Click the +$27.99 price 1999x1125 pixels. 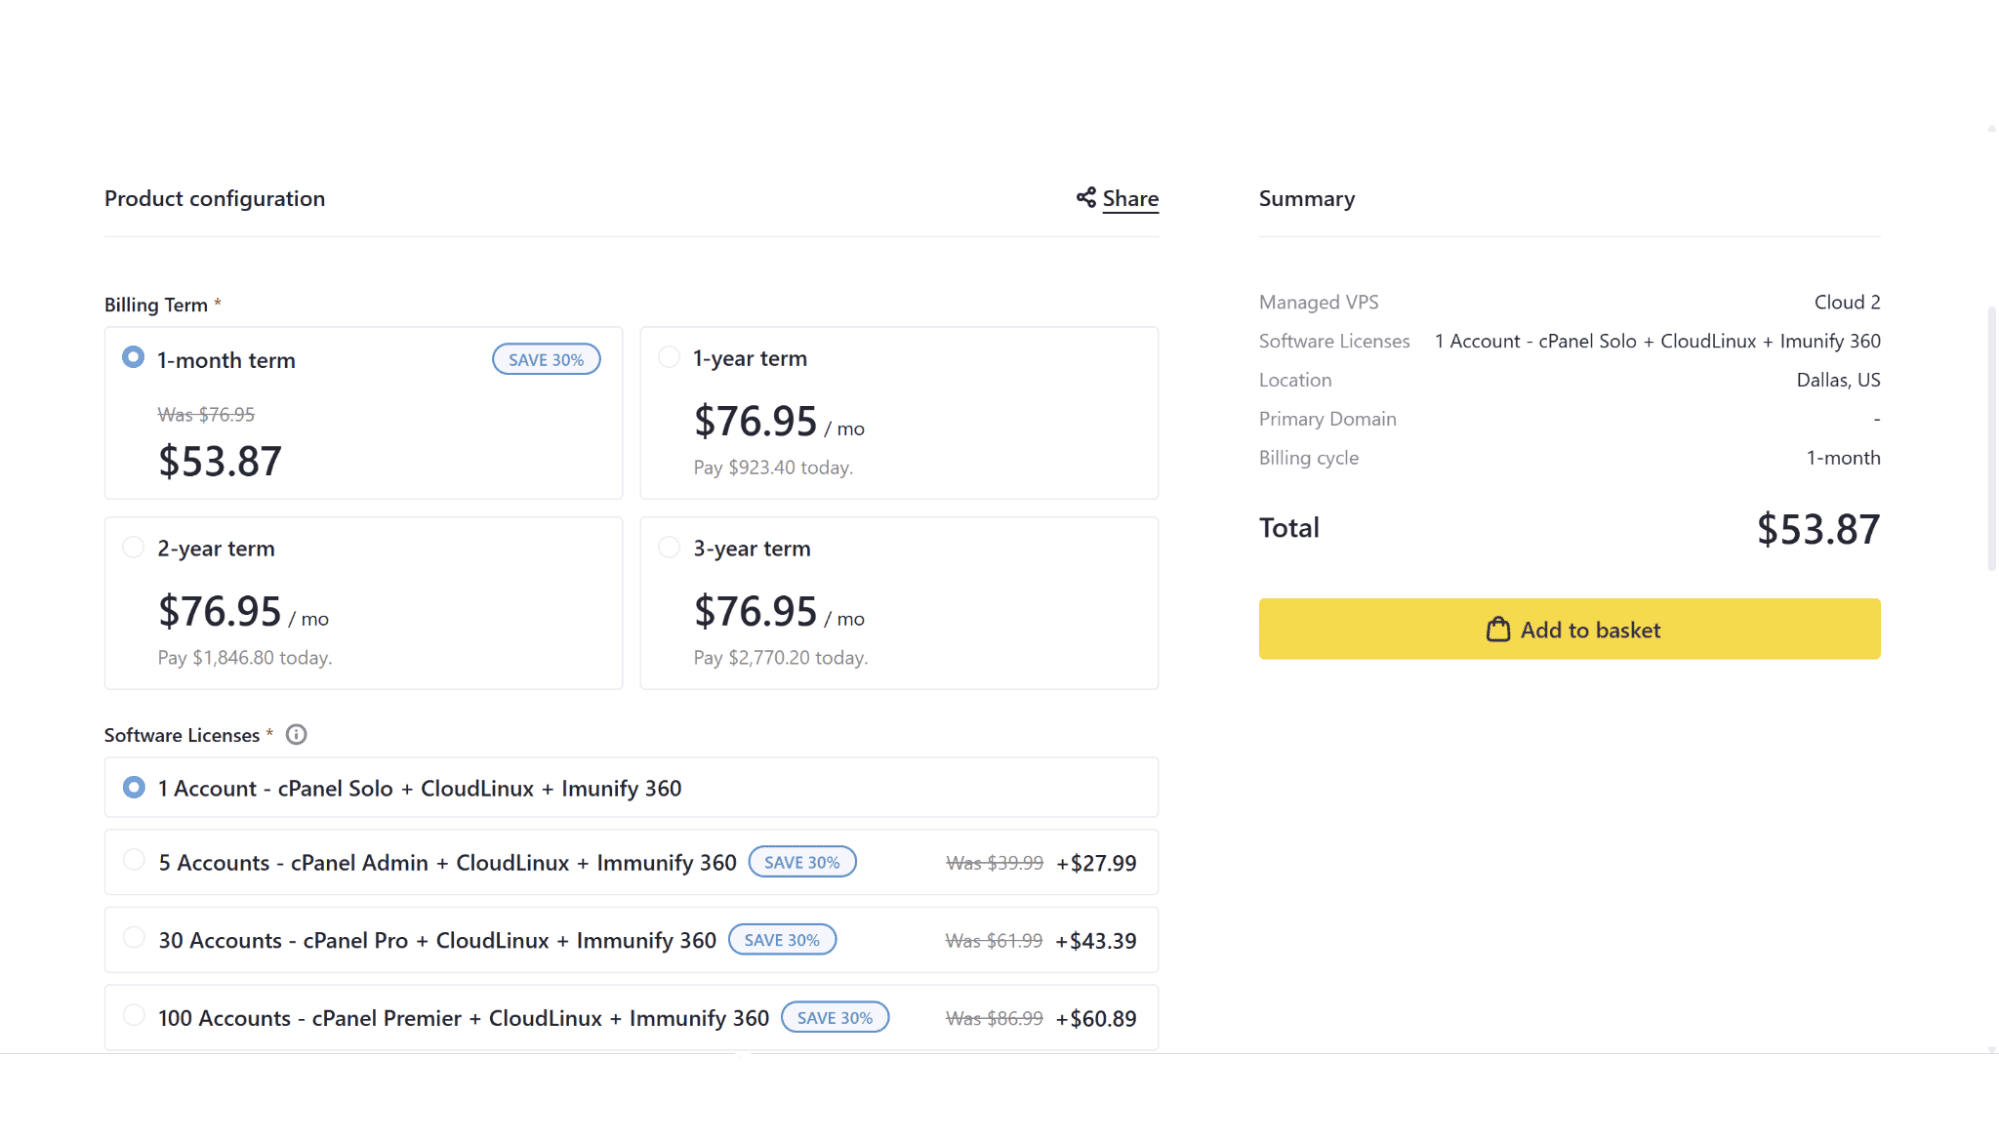(1096, 863)
